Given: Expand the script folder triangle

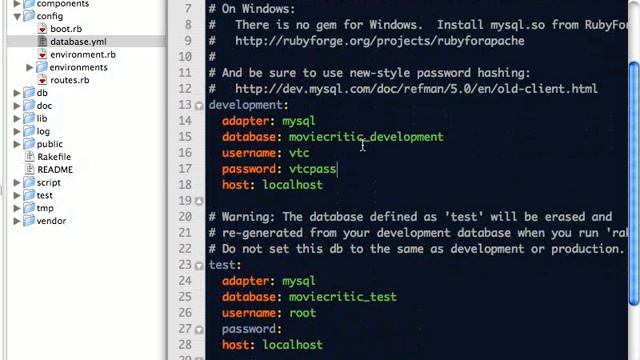Looking at the screenshot, I should (x=17, y=183).
